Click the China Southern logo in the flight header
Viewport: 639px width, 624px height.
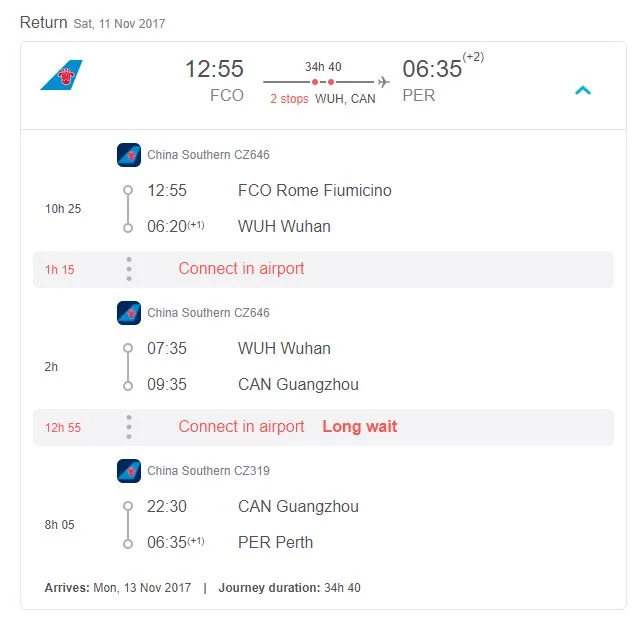click(x=61, y=75)
